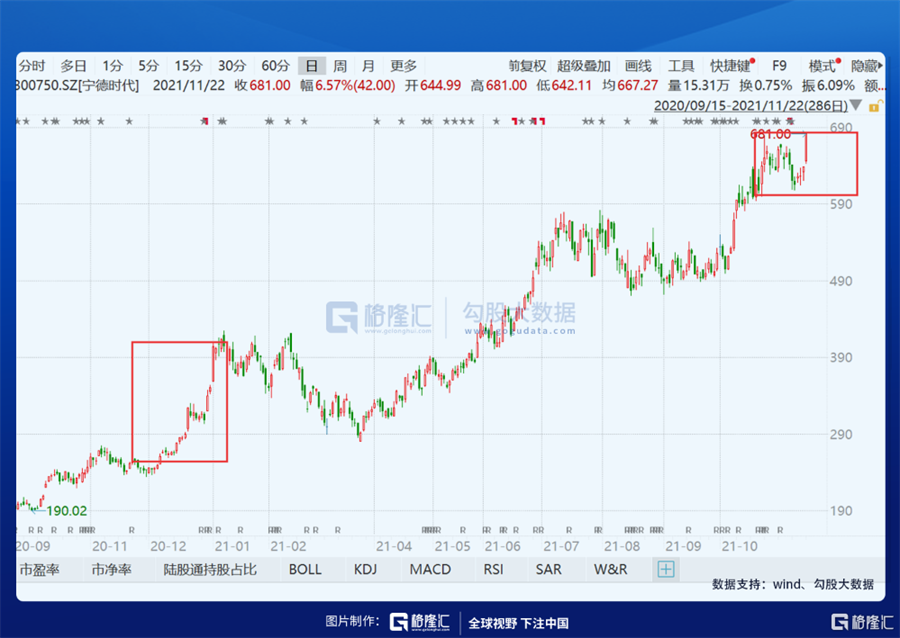Click the 量15.31万 volume value
Screen dimensions: 900x638
698,85
